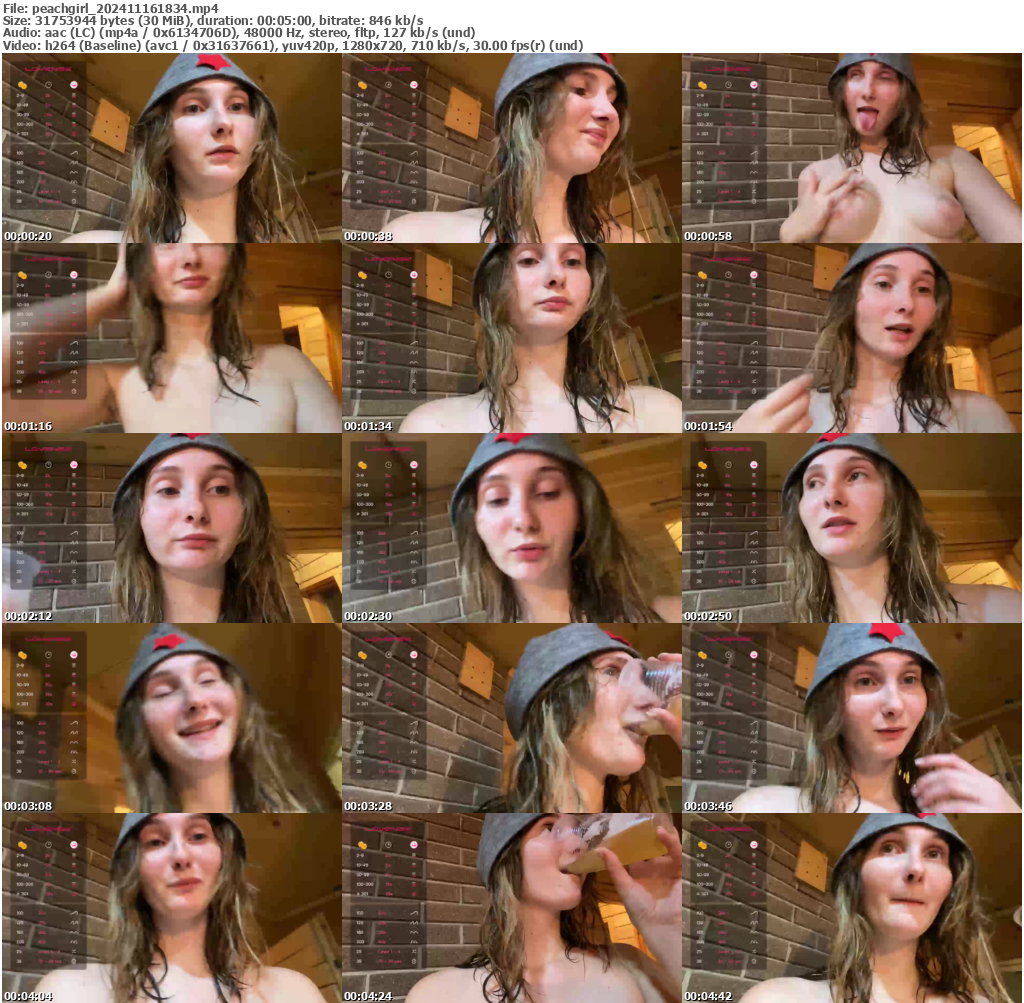Click the clock icon atop the tip menu
The image size is (1024, 1003).
coord(48,85)
